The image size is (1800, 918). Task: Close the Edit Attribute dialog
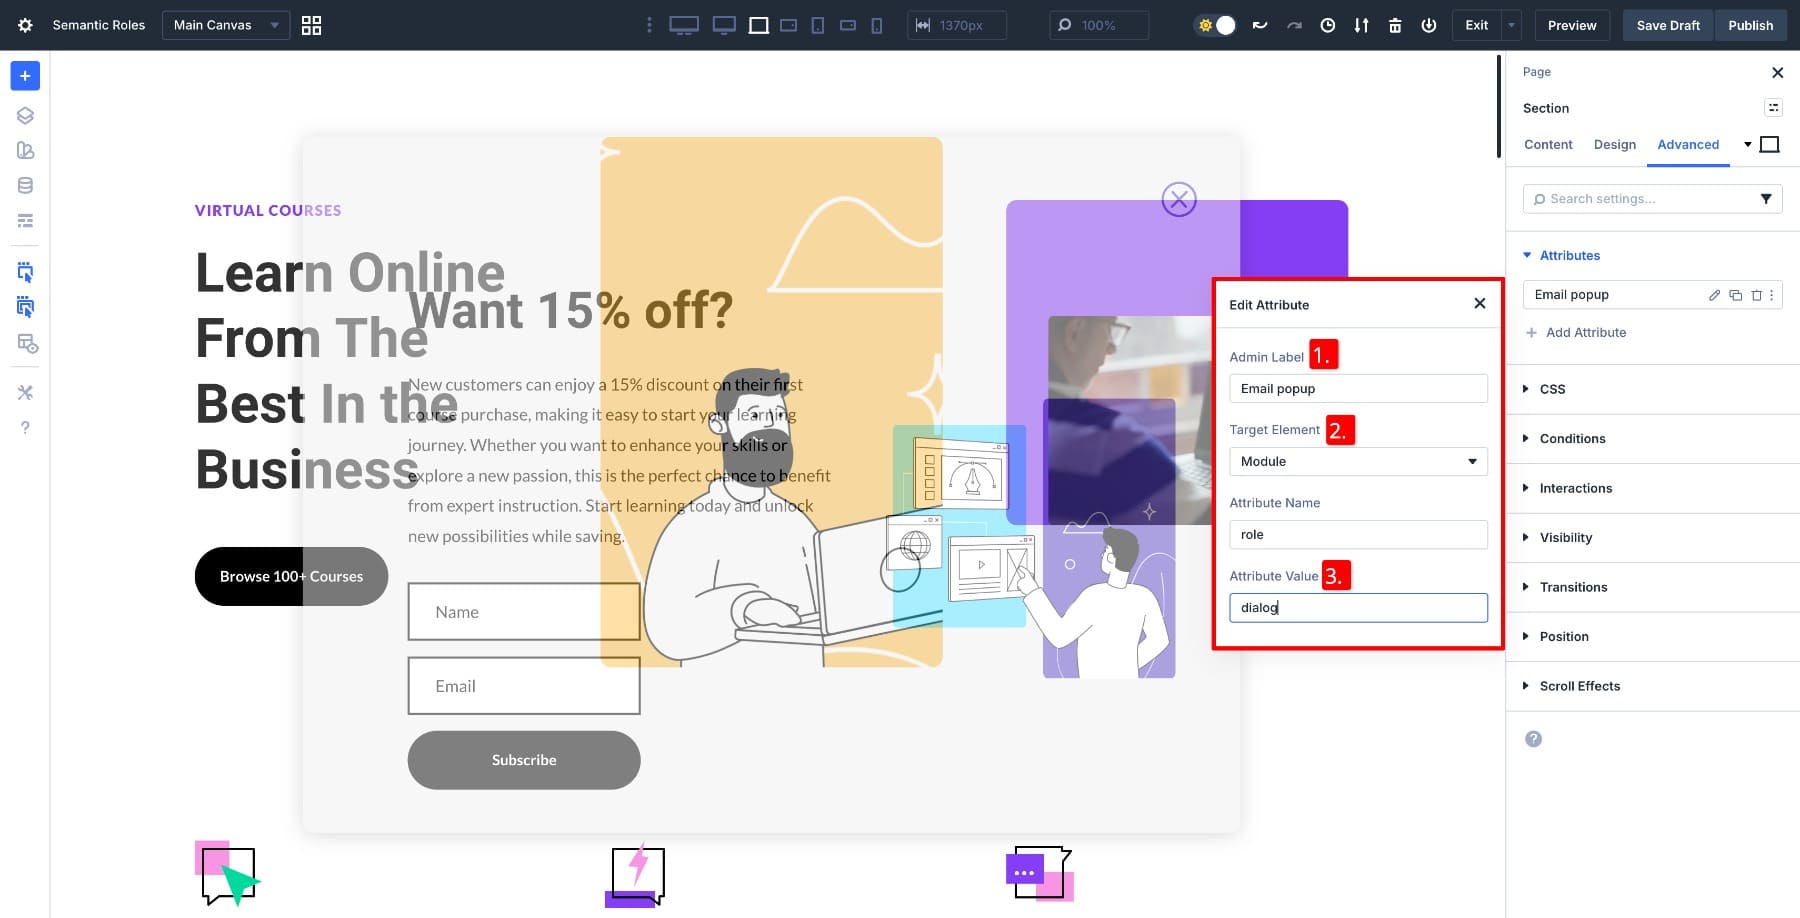click(1480, 304)
